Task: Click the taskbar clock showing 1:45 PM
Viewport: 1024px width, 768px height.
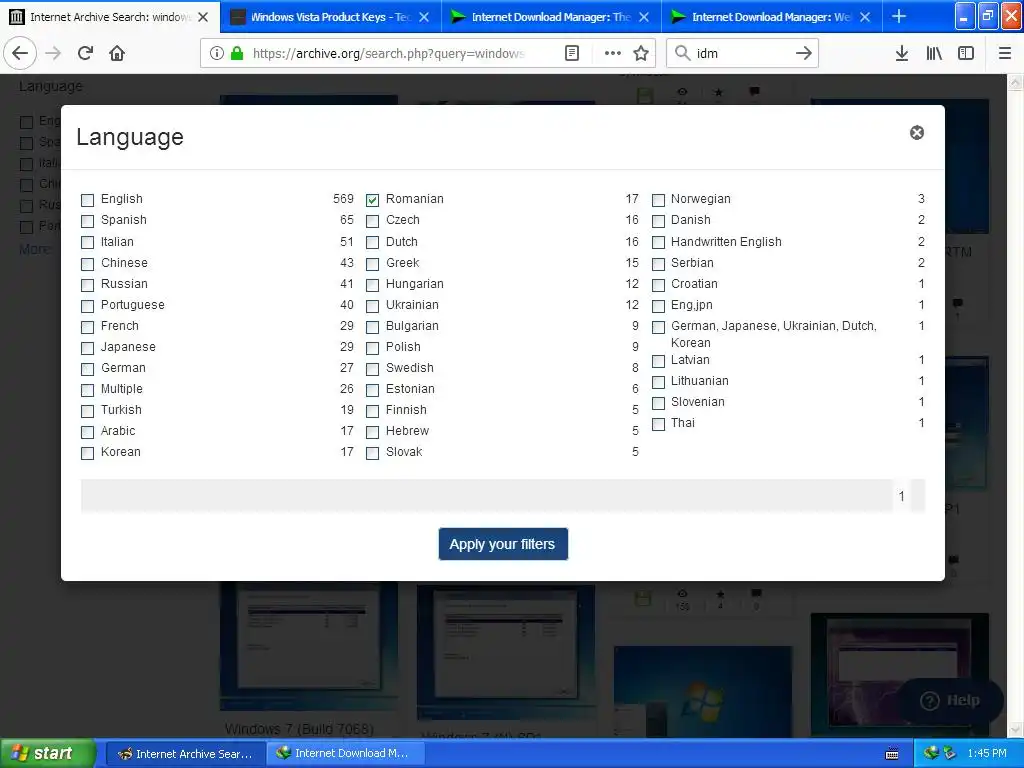Action: click(987, 754)
